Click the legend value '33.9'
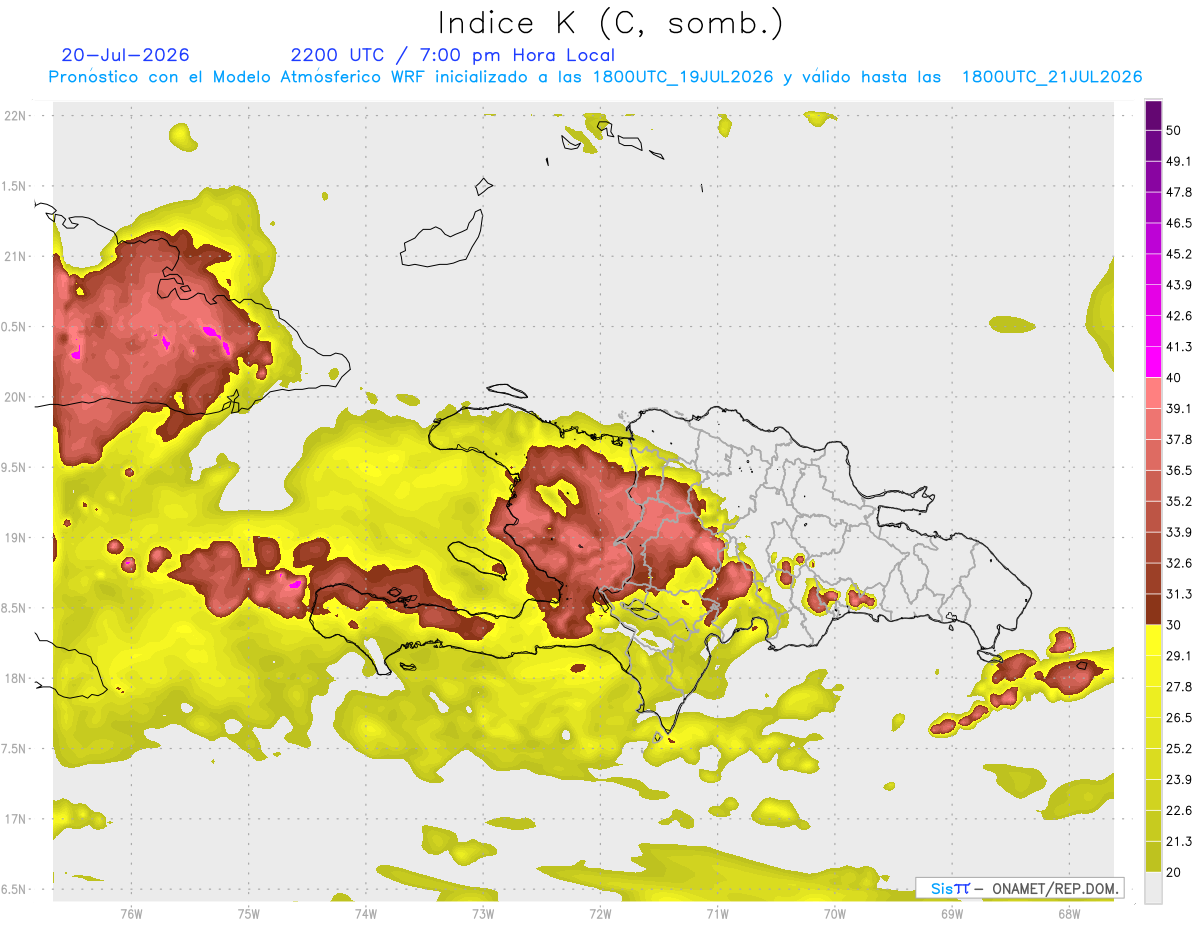This screenshot has width=1200, height=927. (x=1179, y=532)
